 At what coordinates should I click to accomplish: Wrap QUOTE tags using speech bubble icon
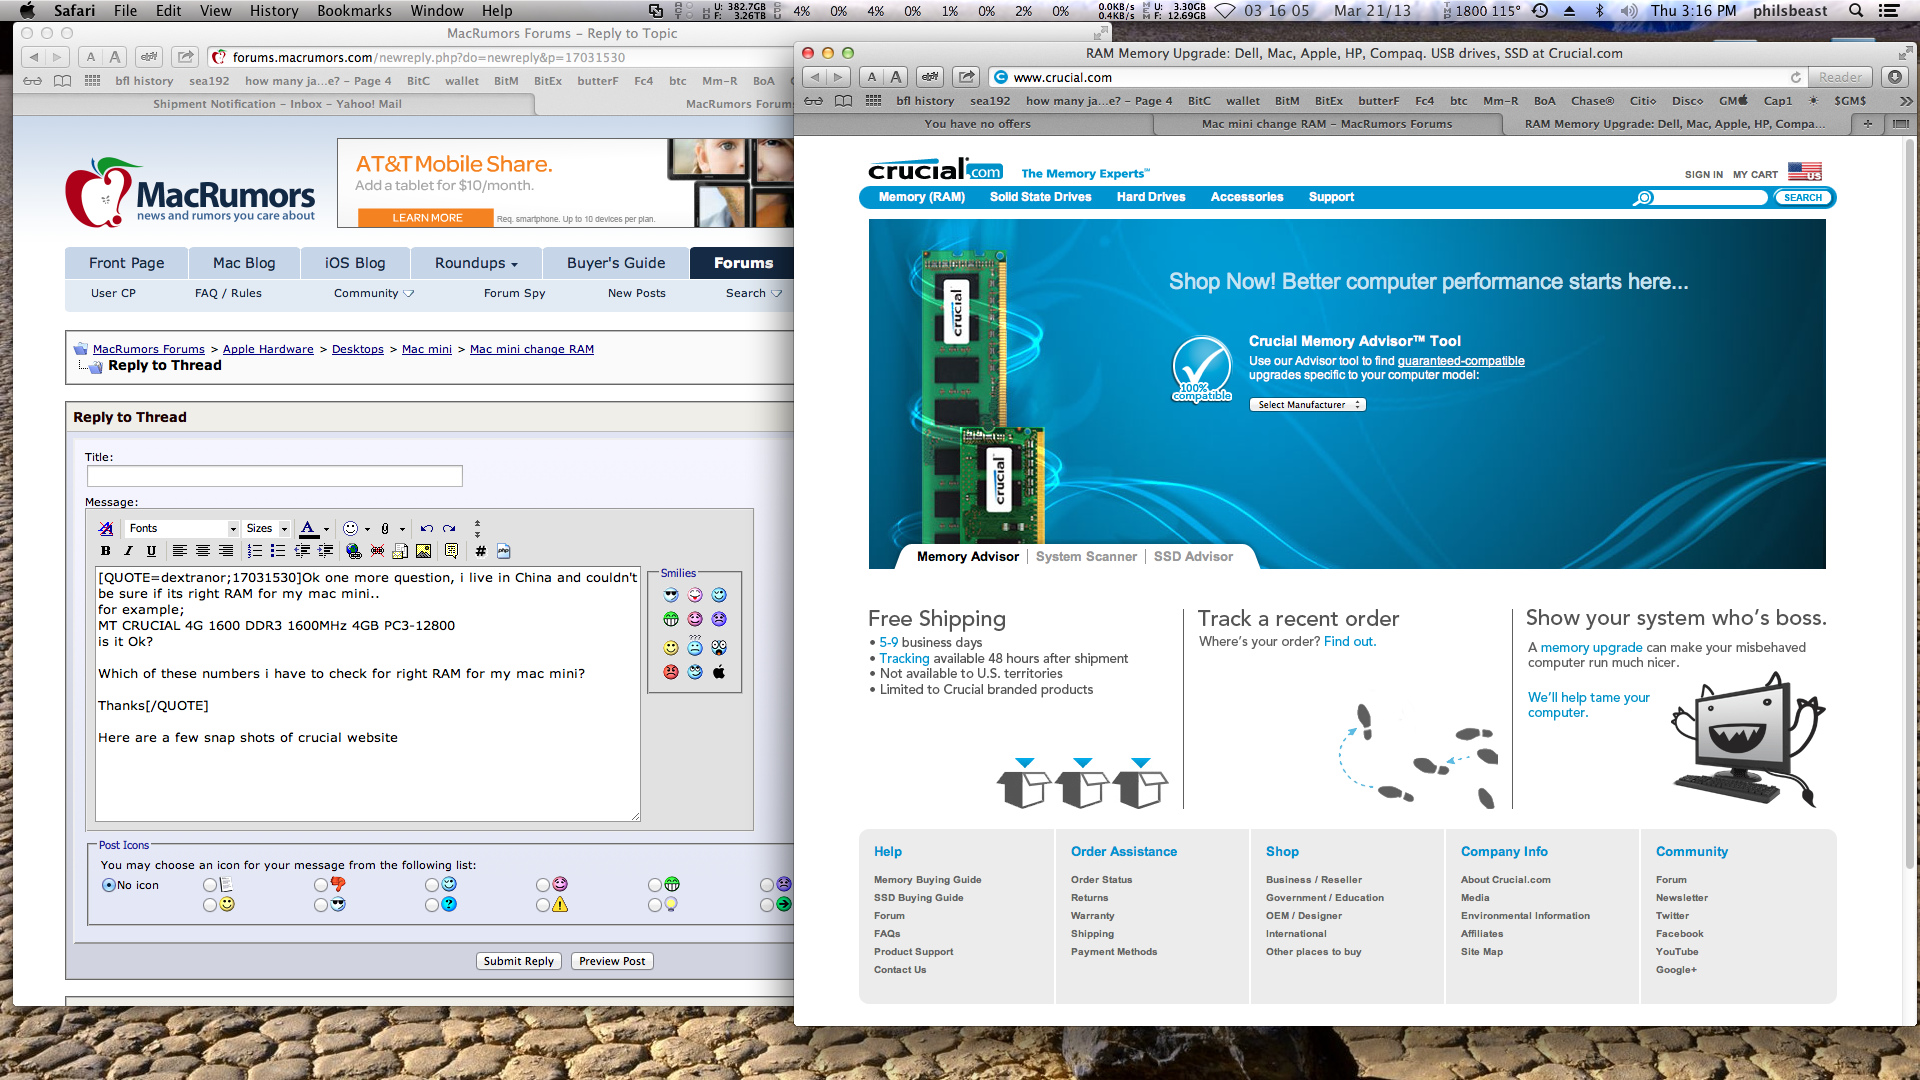pos(452,551)
